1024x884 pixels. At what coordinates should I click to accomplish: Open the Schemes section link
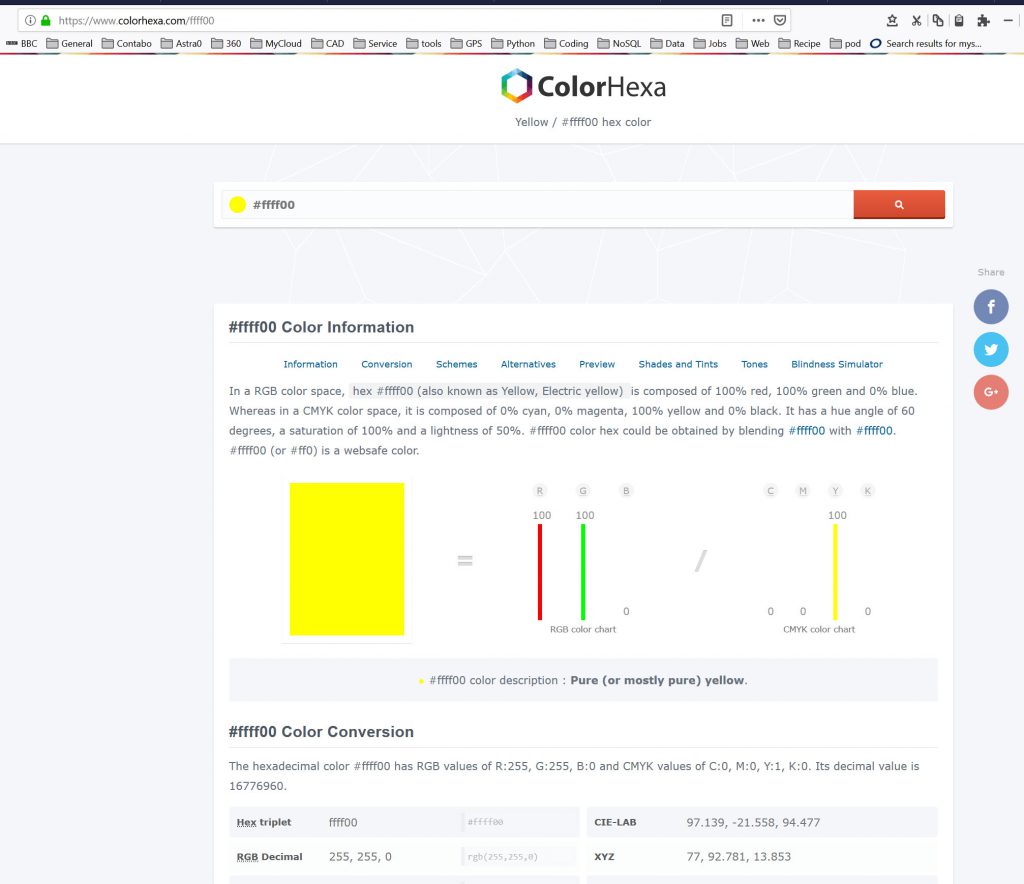[456, 364]
